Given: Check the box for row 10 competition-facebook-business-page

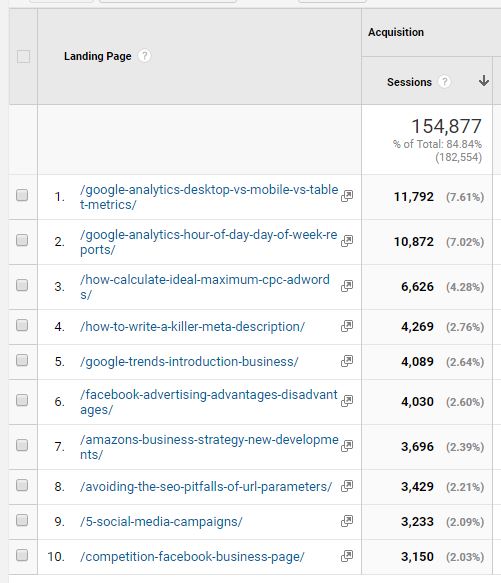Looking at the screenshot, I should tap(22, 555).
